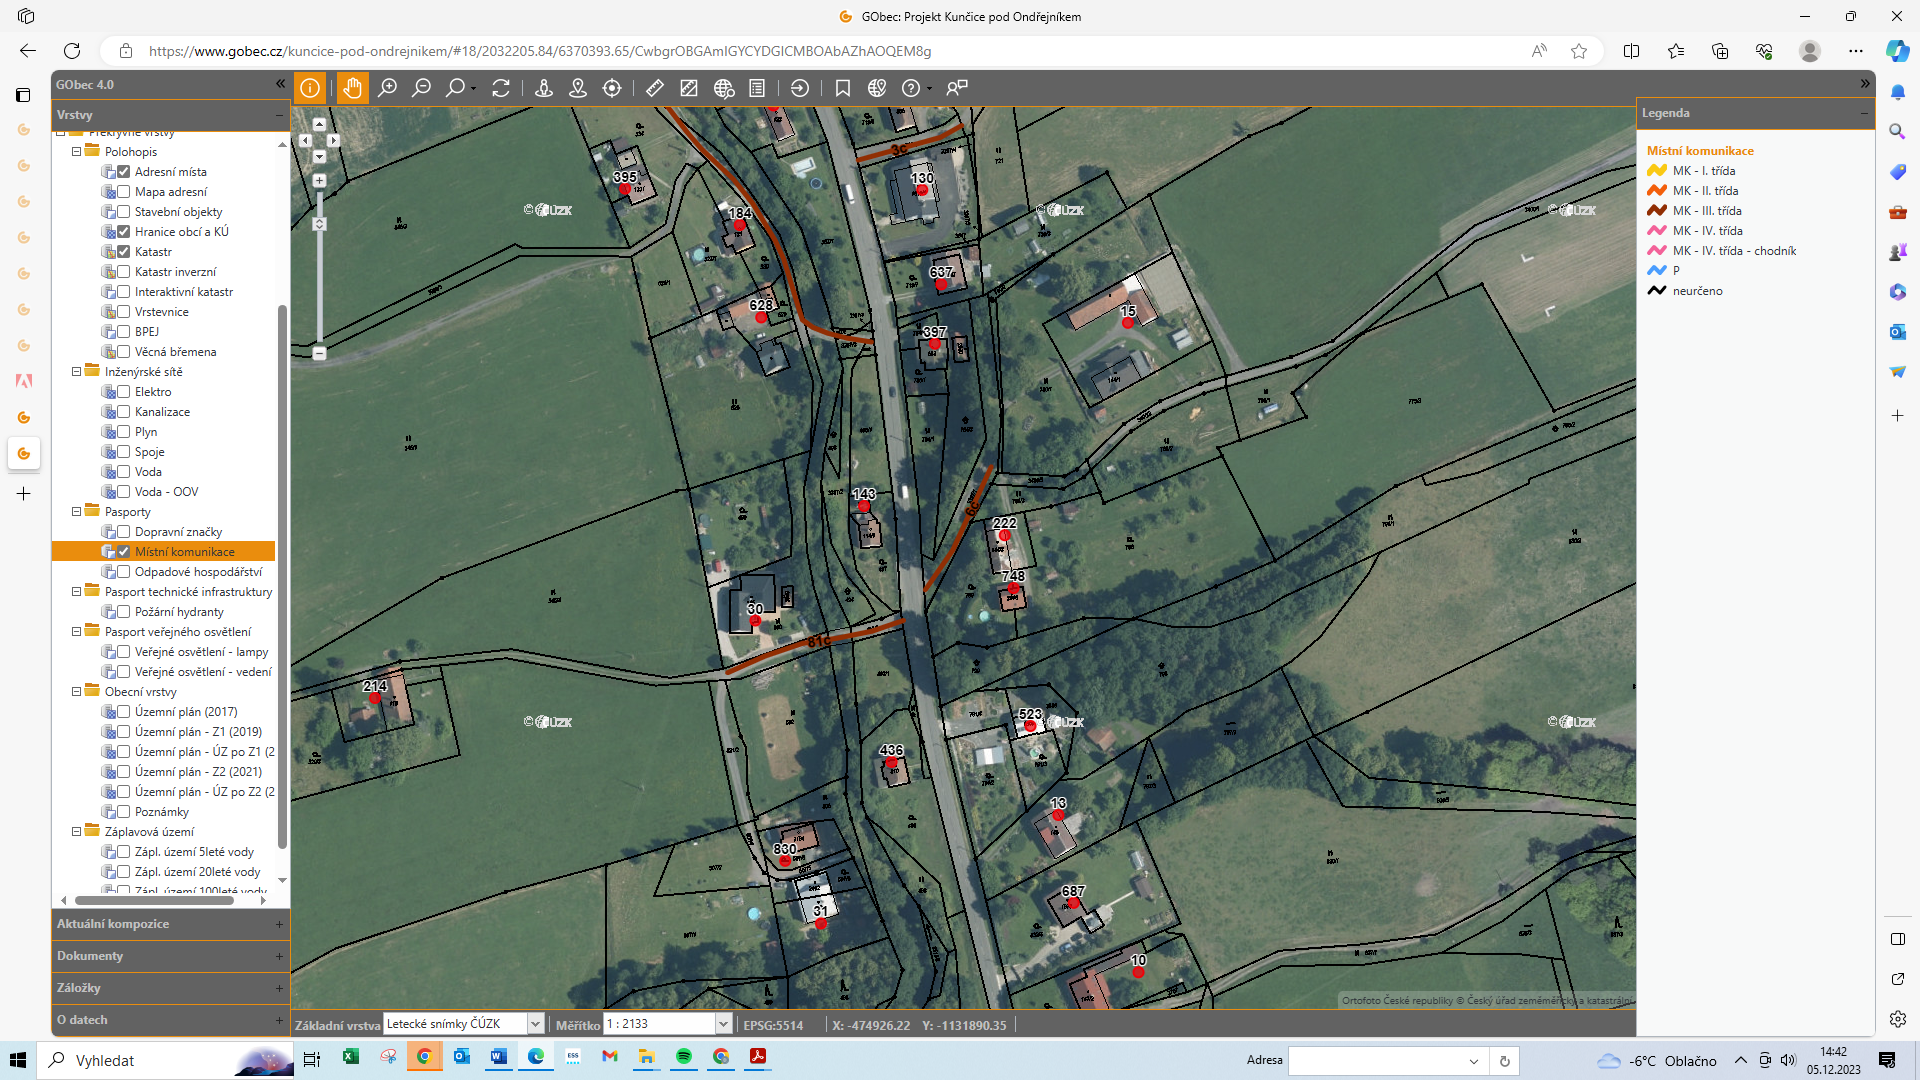Toggle the Kanalizace layer checkbox
1920x1080 pixels.
coord(124,412)
